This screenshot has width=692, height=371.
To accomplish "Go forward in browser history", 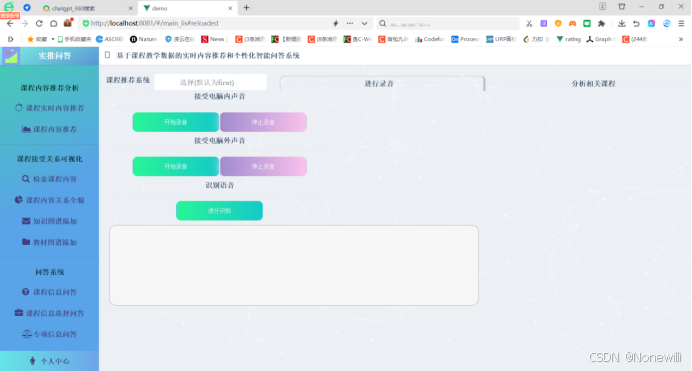I will (x=25, y=23).
